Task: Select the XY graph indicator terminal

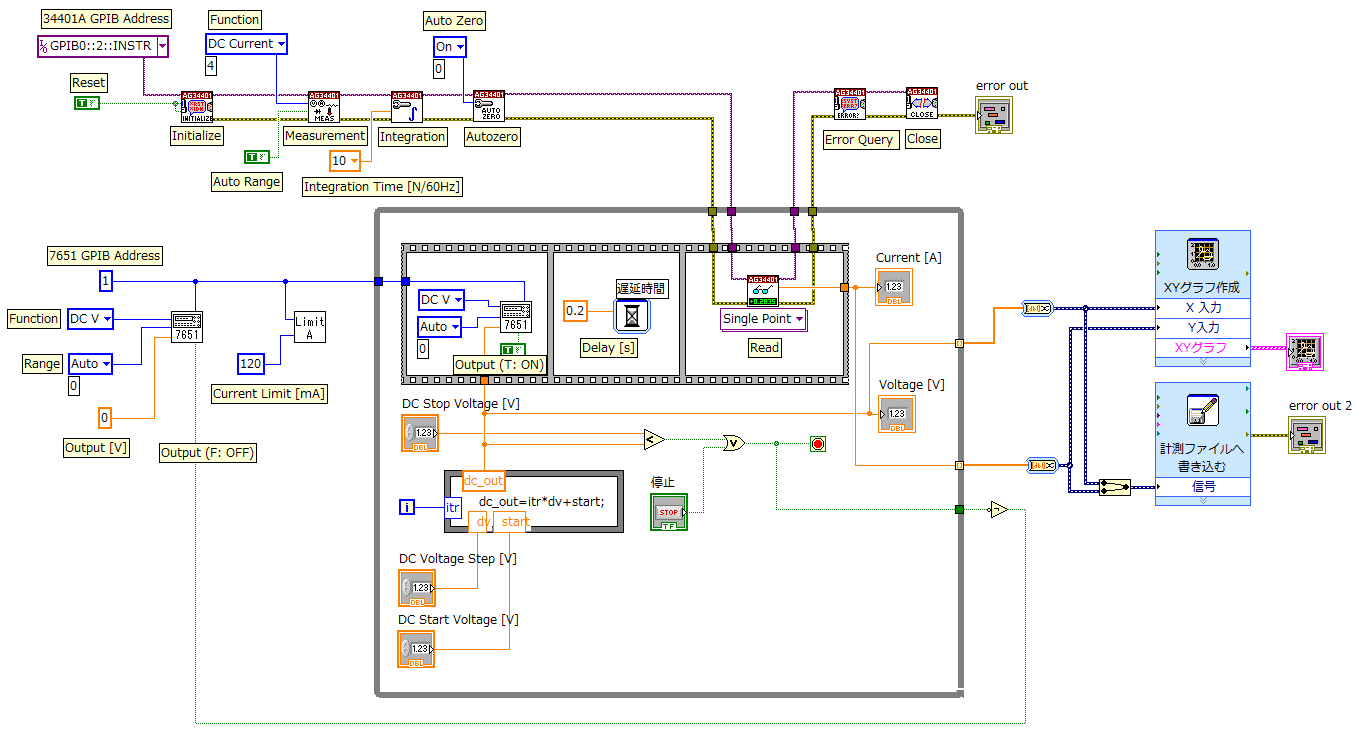Action: point(1303,352)
